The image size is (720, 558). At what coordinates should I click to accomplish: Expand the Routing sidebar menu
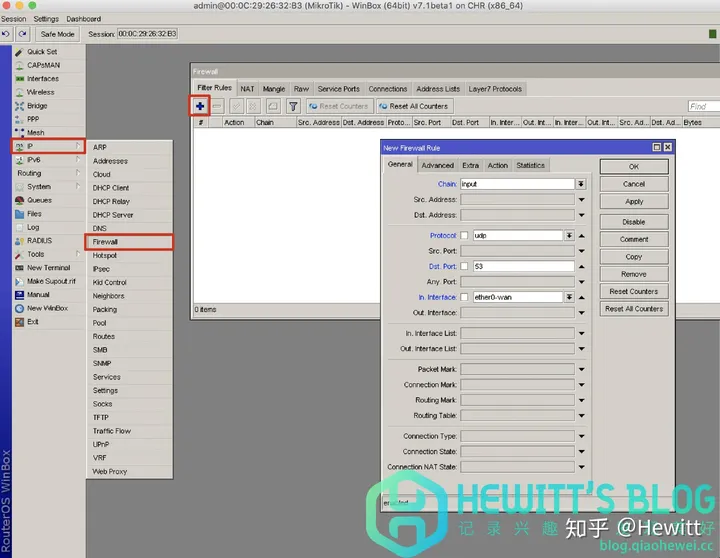coord(48,173)
